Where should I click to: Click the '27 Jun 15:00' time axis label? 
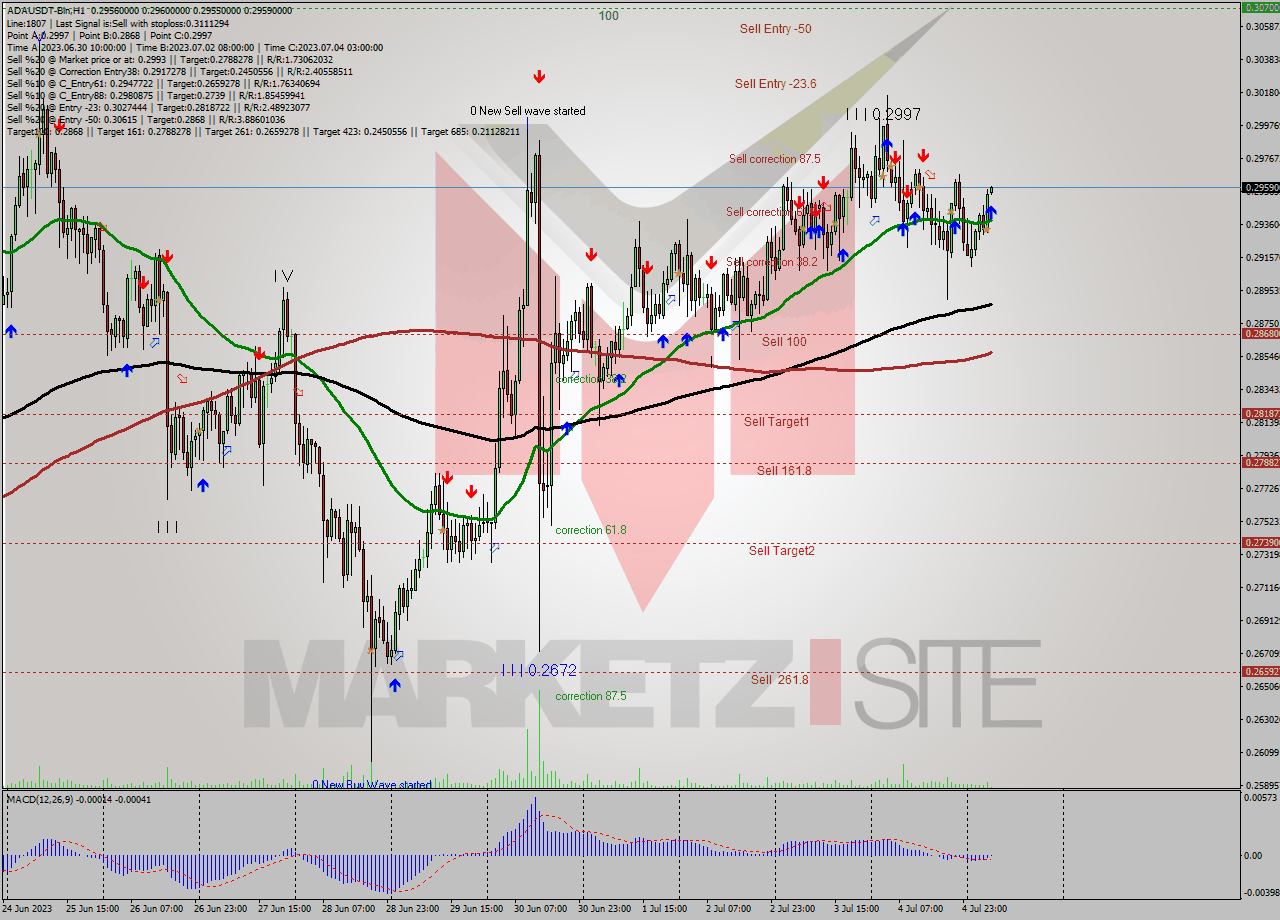click(284, 909)
